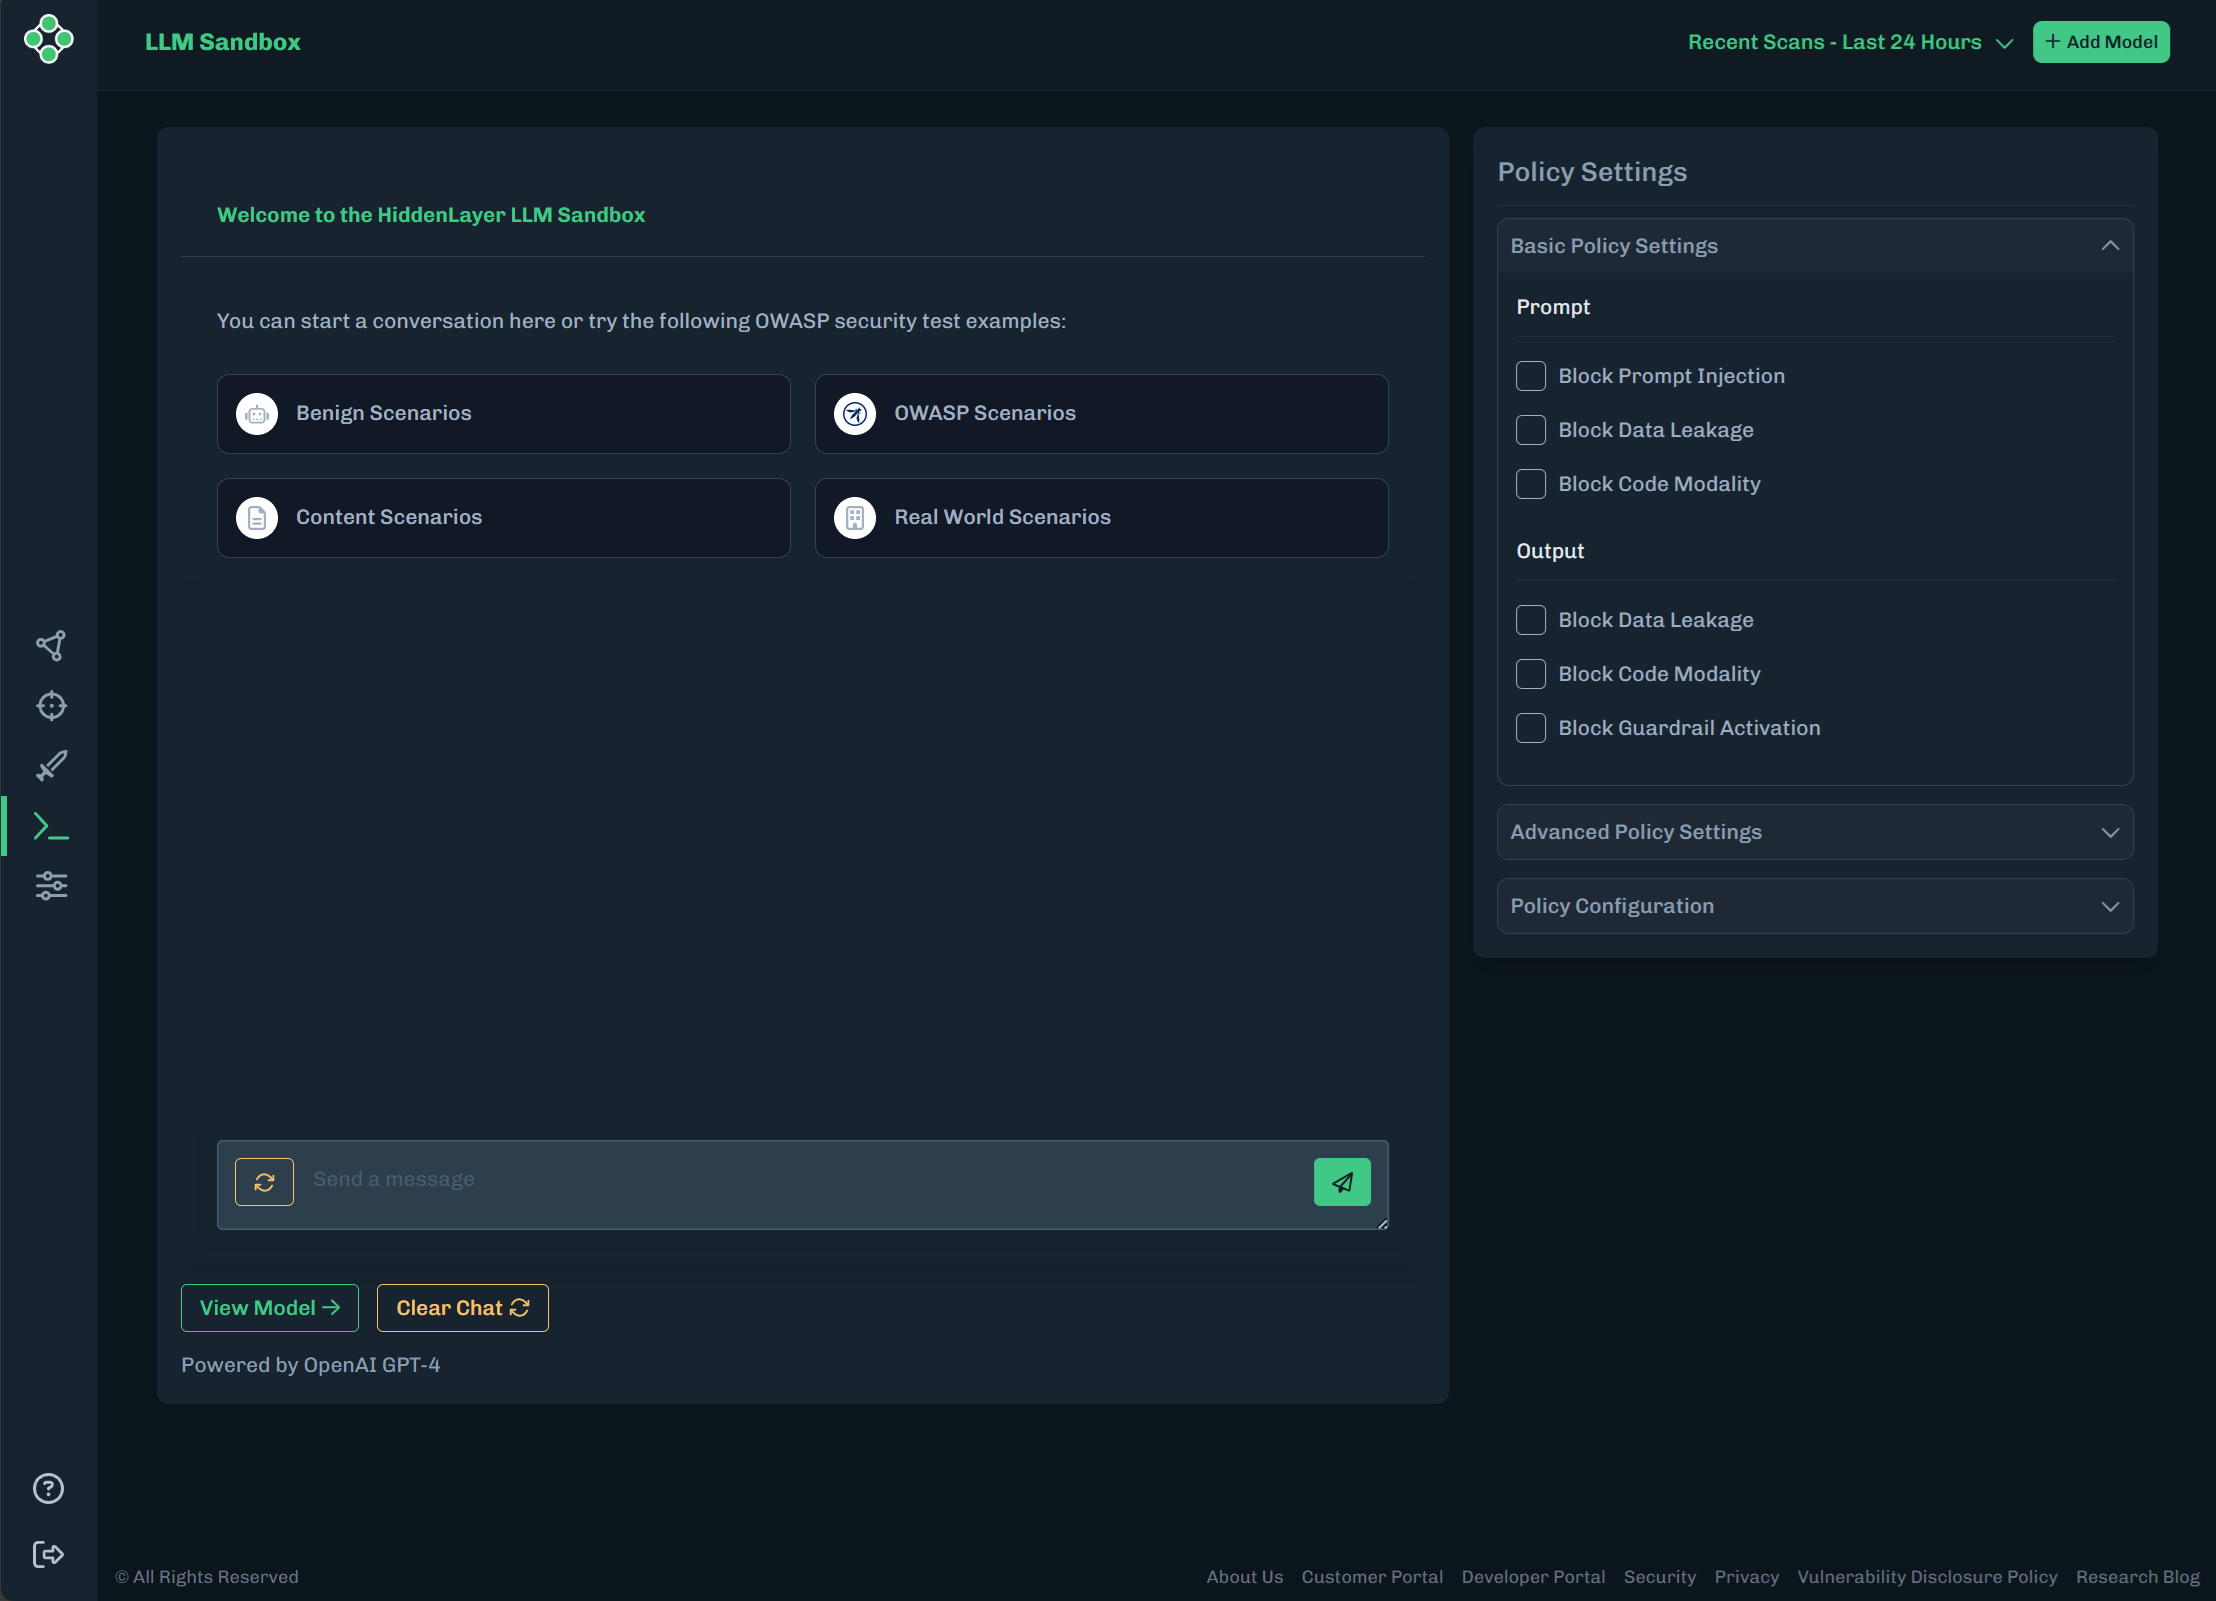Screen dimensions: 2216x1601
Task: Open the crosshair detections sidebar icon
Action: (x=51, y=706)
